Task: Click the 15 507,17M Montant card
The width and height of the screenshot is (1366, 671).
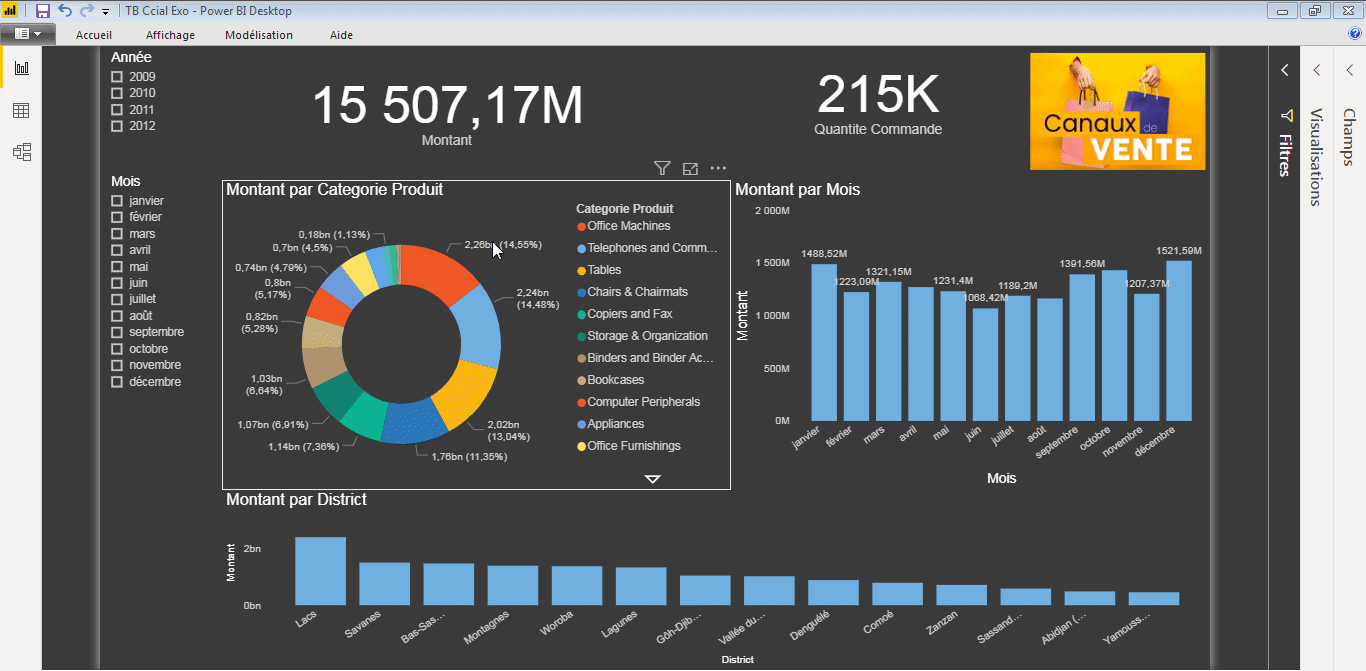Action: [447, 113]
